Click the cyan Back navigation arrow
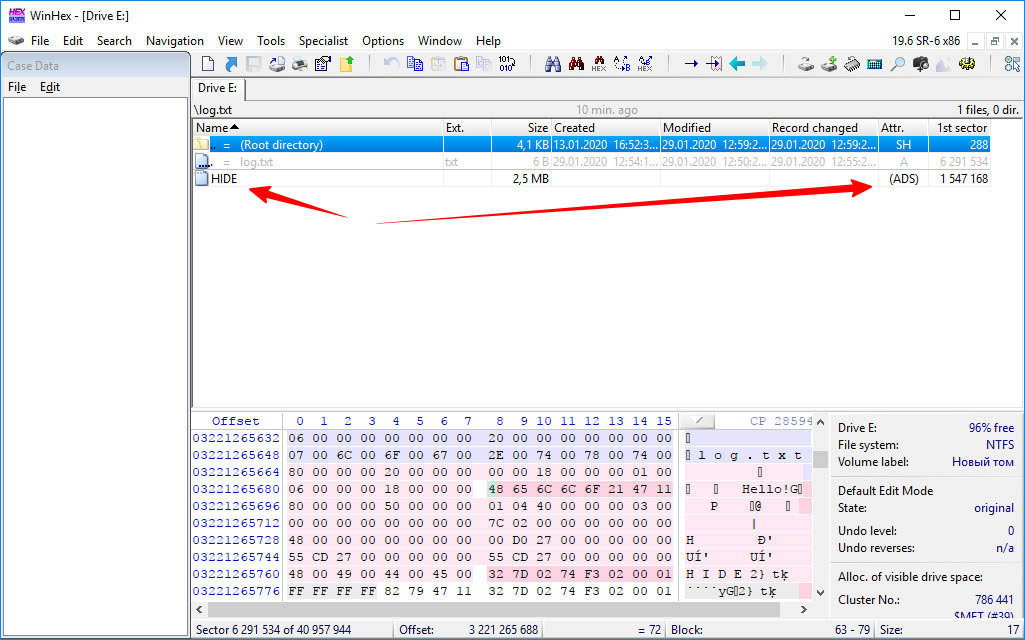1025x640 pixels. click(x=737, y=63)
